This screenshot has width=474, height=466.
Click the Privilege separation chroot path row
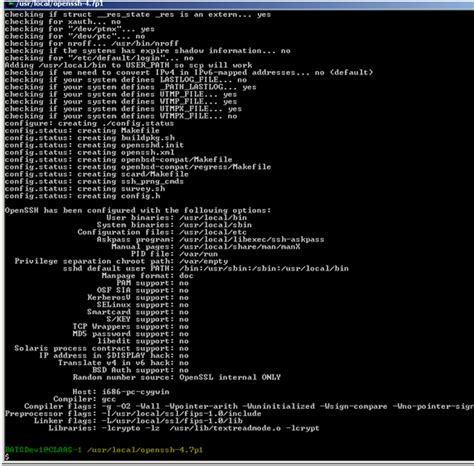coord(121,261)
